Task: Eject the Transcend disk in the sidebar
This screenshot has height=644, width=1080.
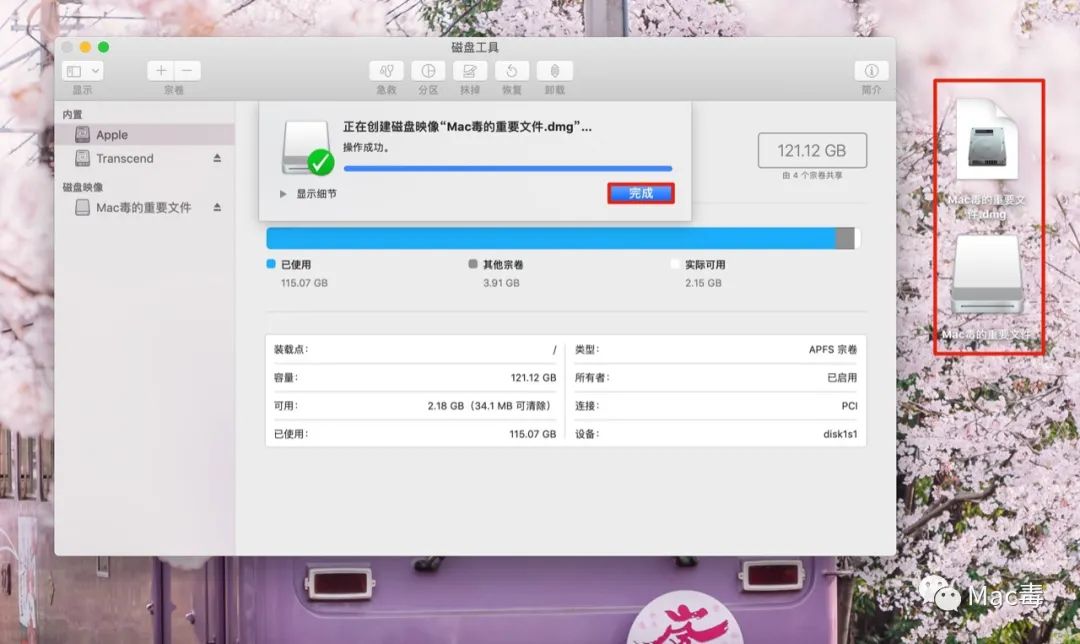Action: [x=217, y=159]
